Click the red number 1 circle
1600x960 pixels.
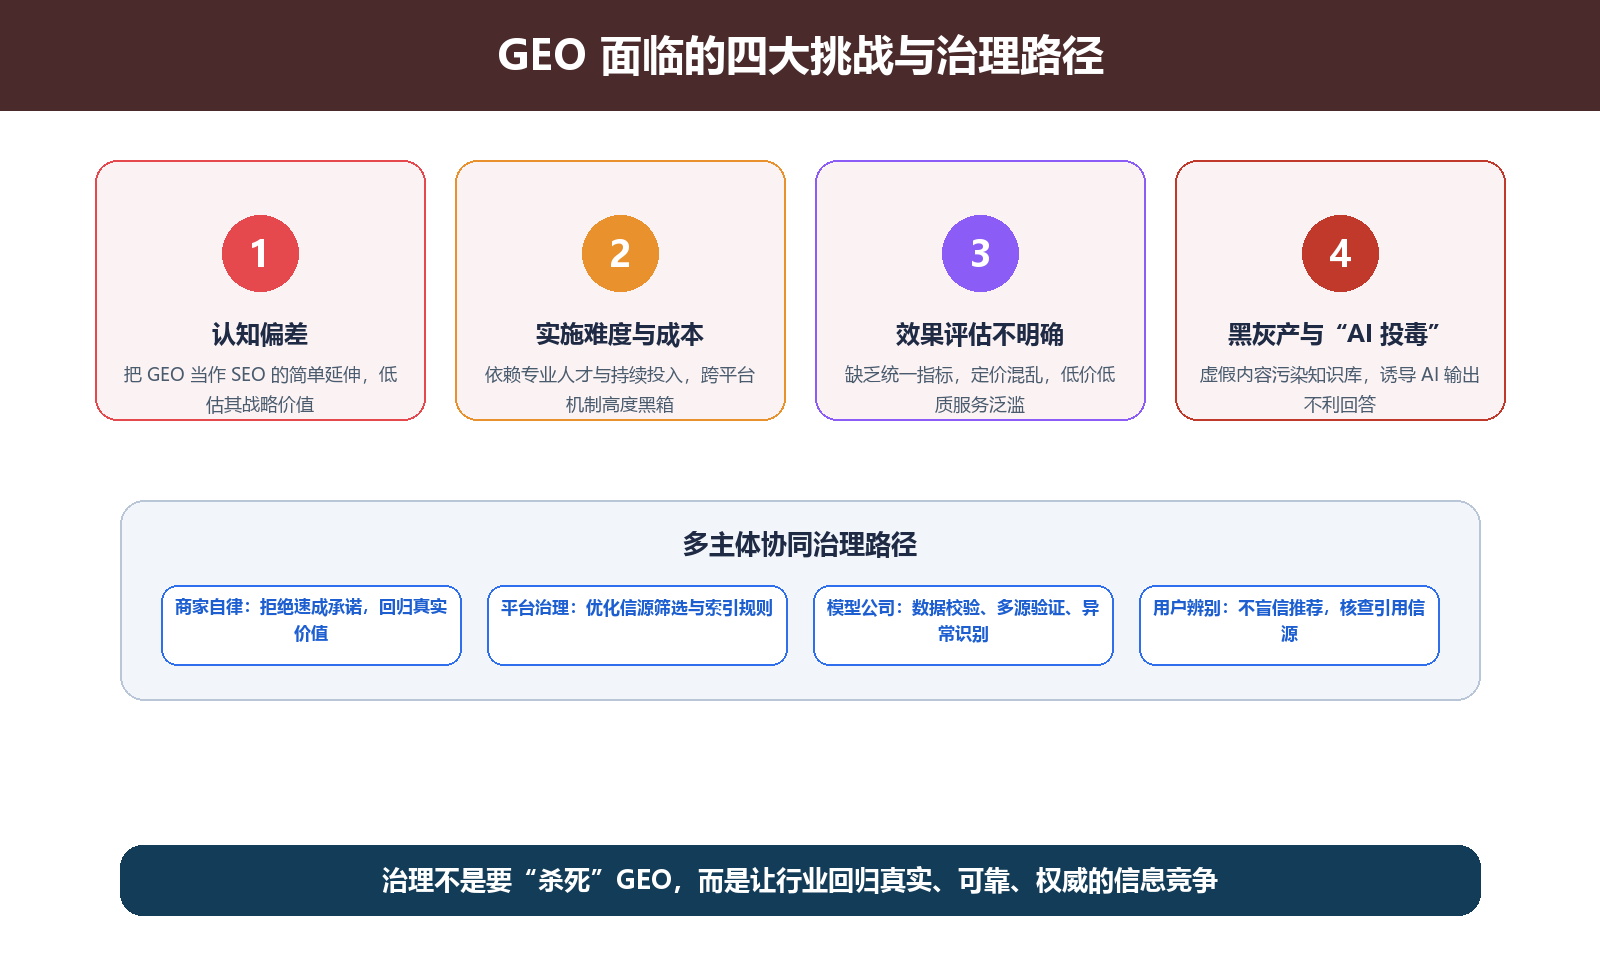pos(260,253)
